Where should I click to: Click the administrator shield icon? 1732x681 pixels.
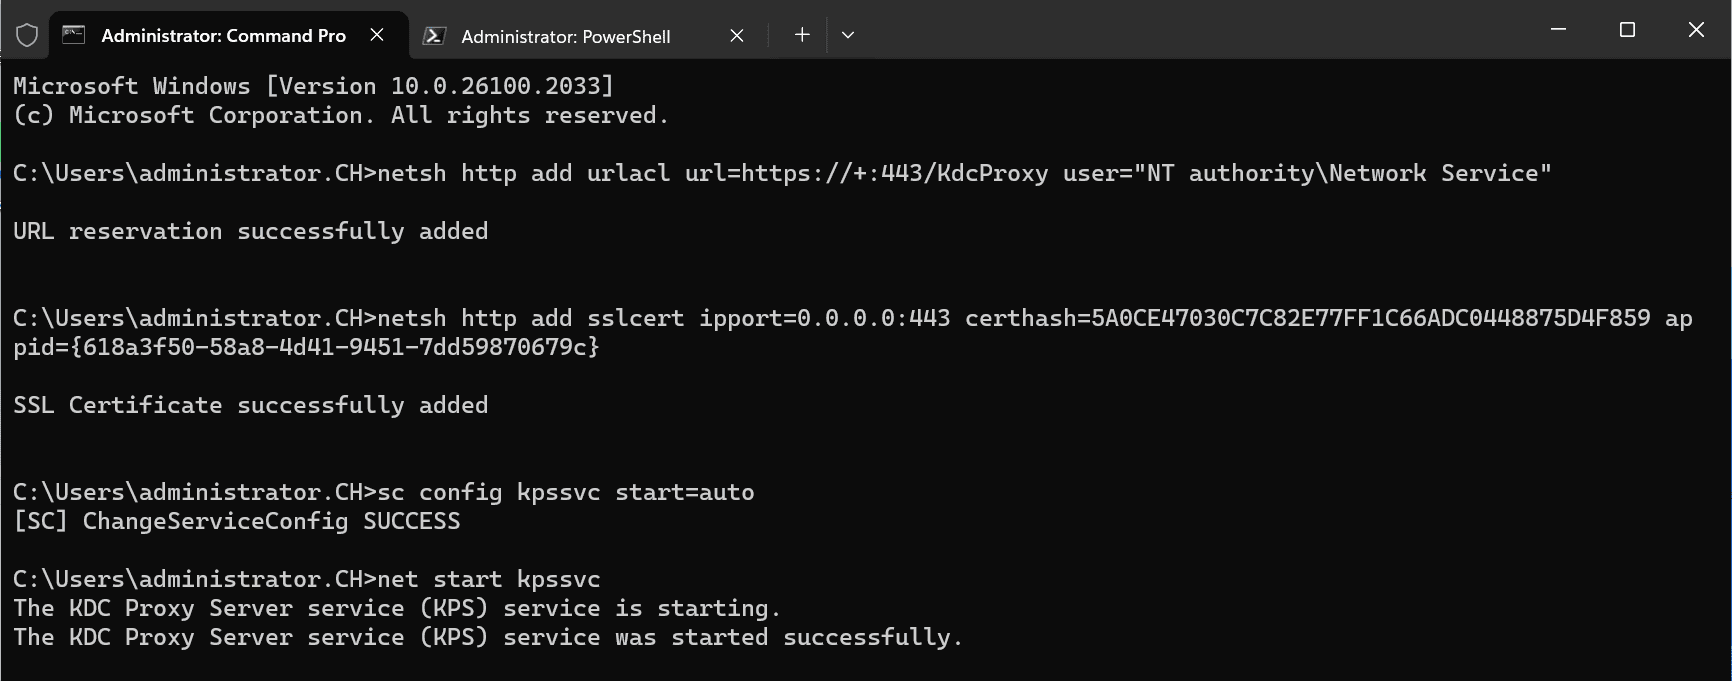pyautogui.click(x=27, y=36)
